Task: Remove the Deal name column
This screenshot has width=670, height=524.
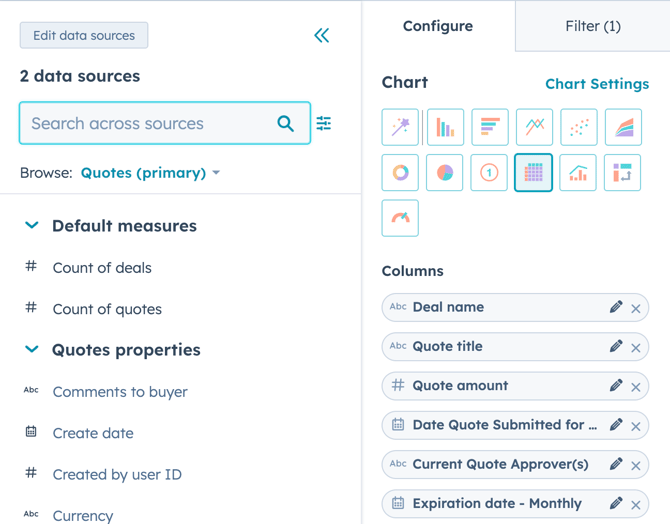Action: [x=636, y=308]
